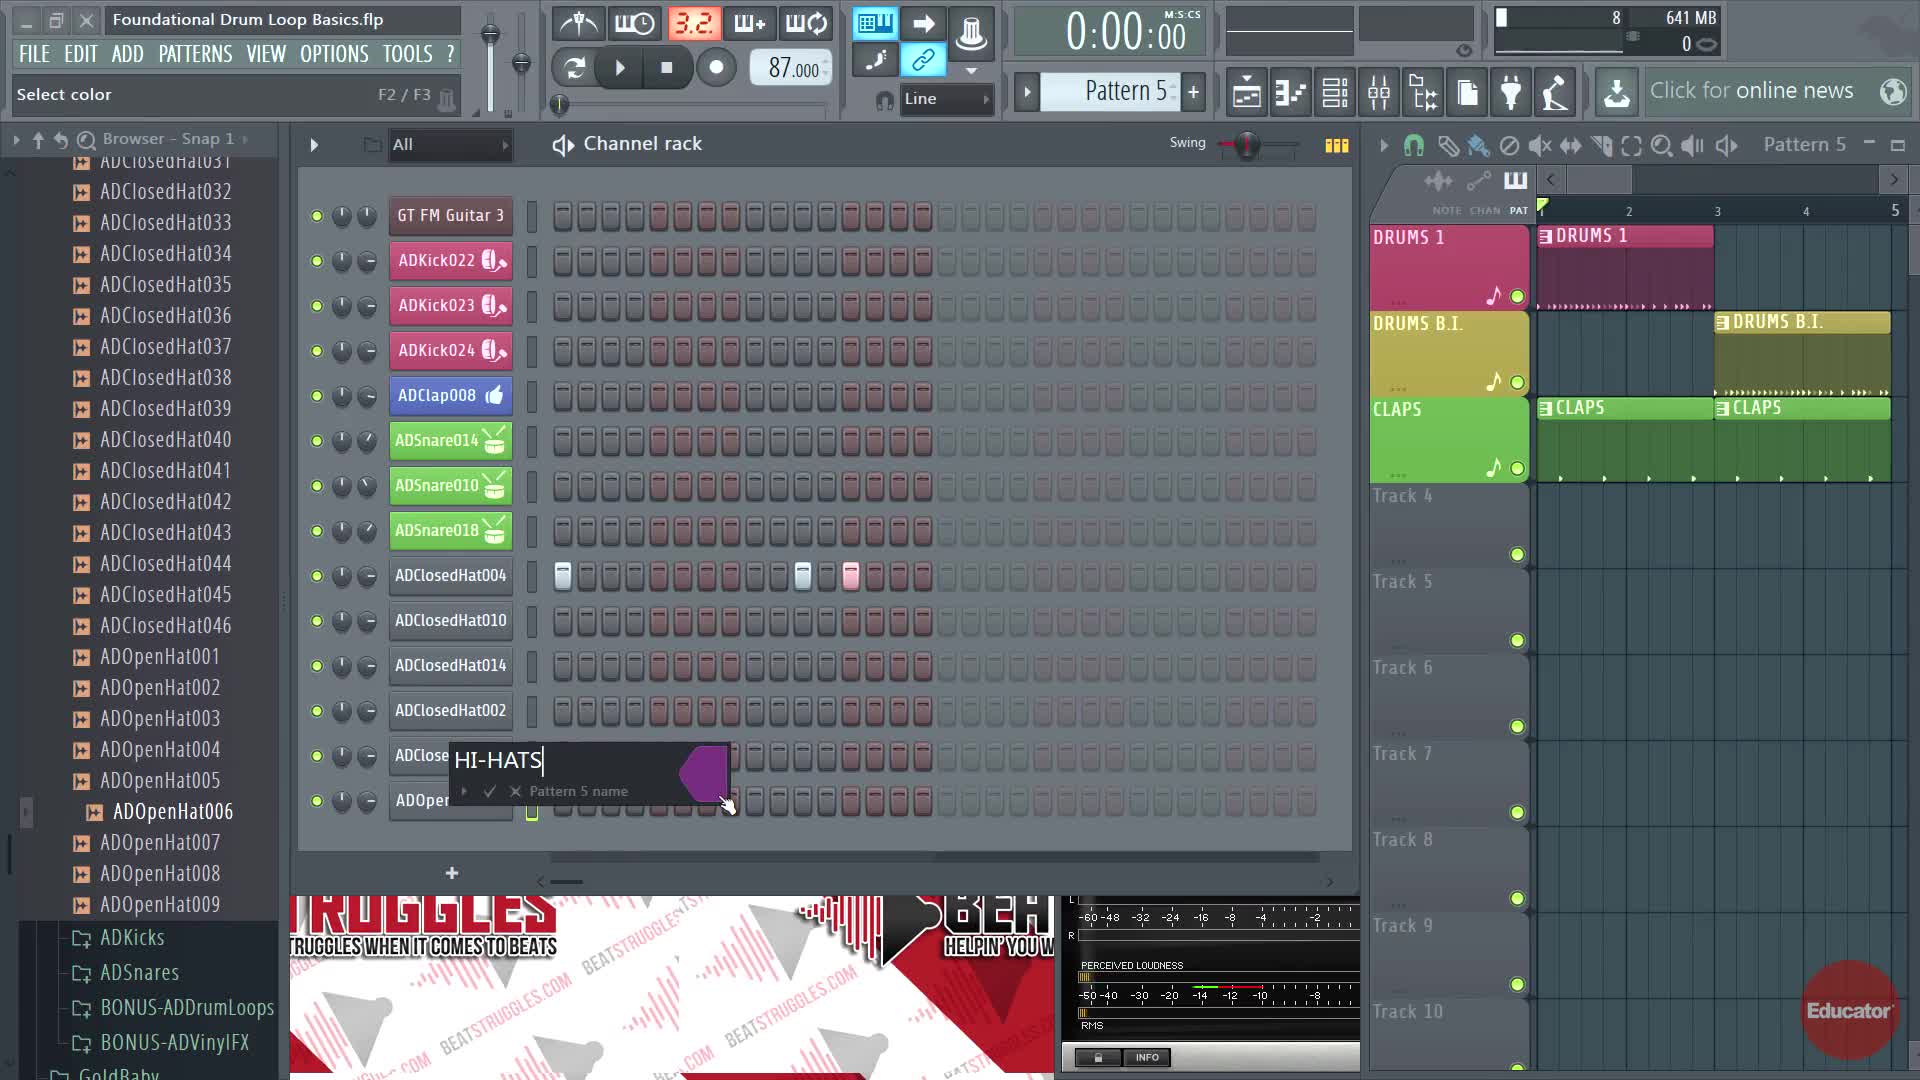Click the purple color swatch in rename box
Screen dimensions: 1920x1080
(706, 773)
